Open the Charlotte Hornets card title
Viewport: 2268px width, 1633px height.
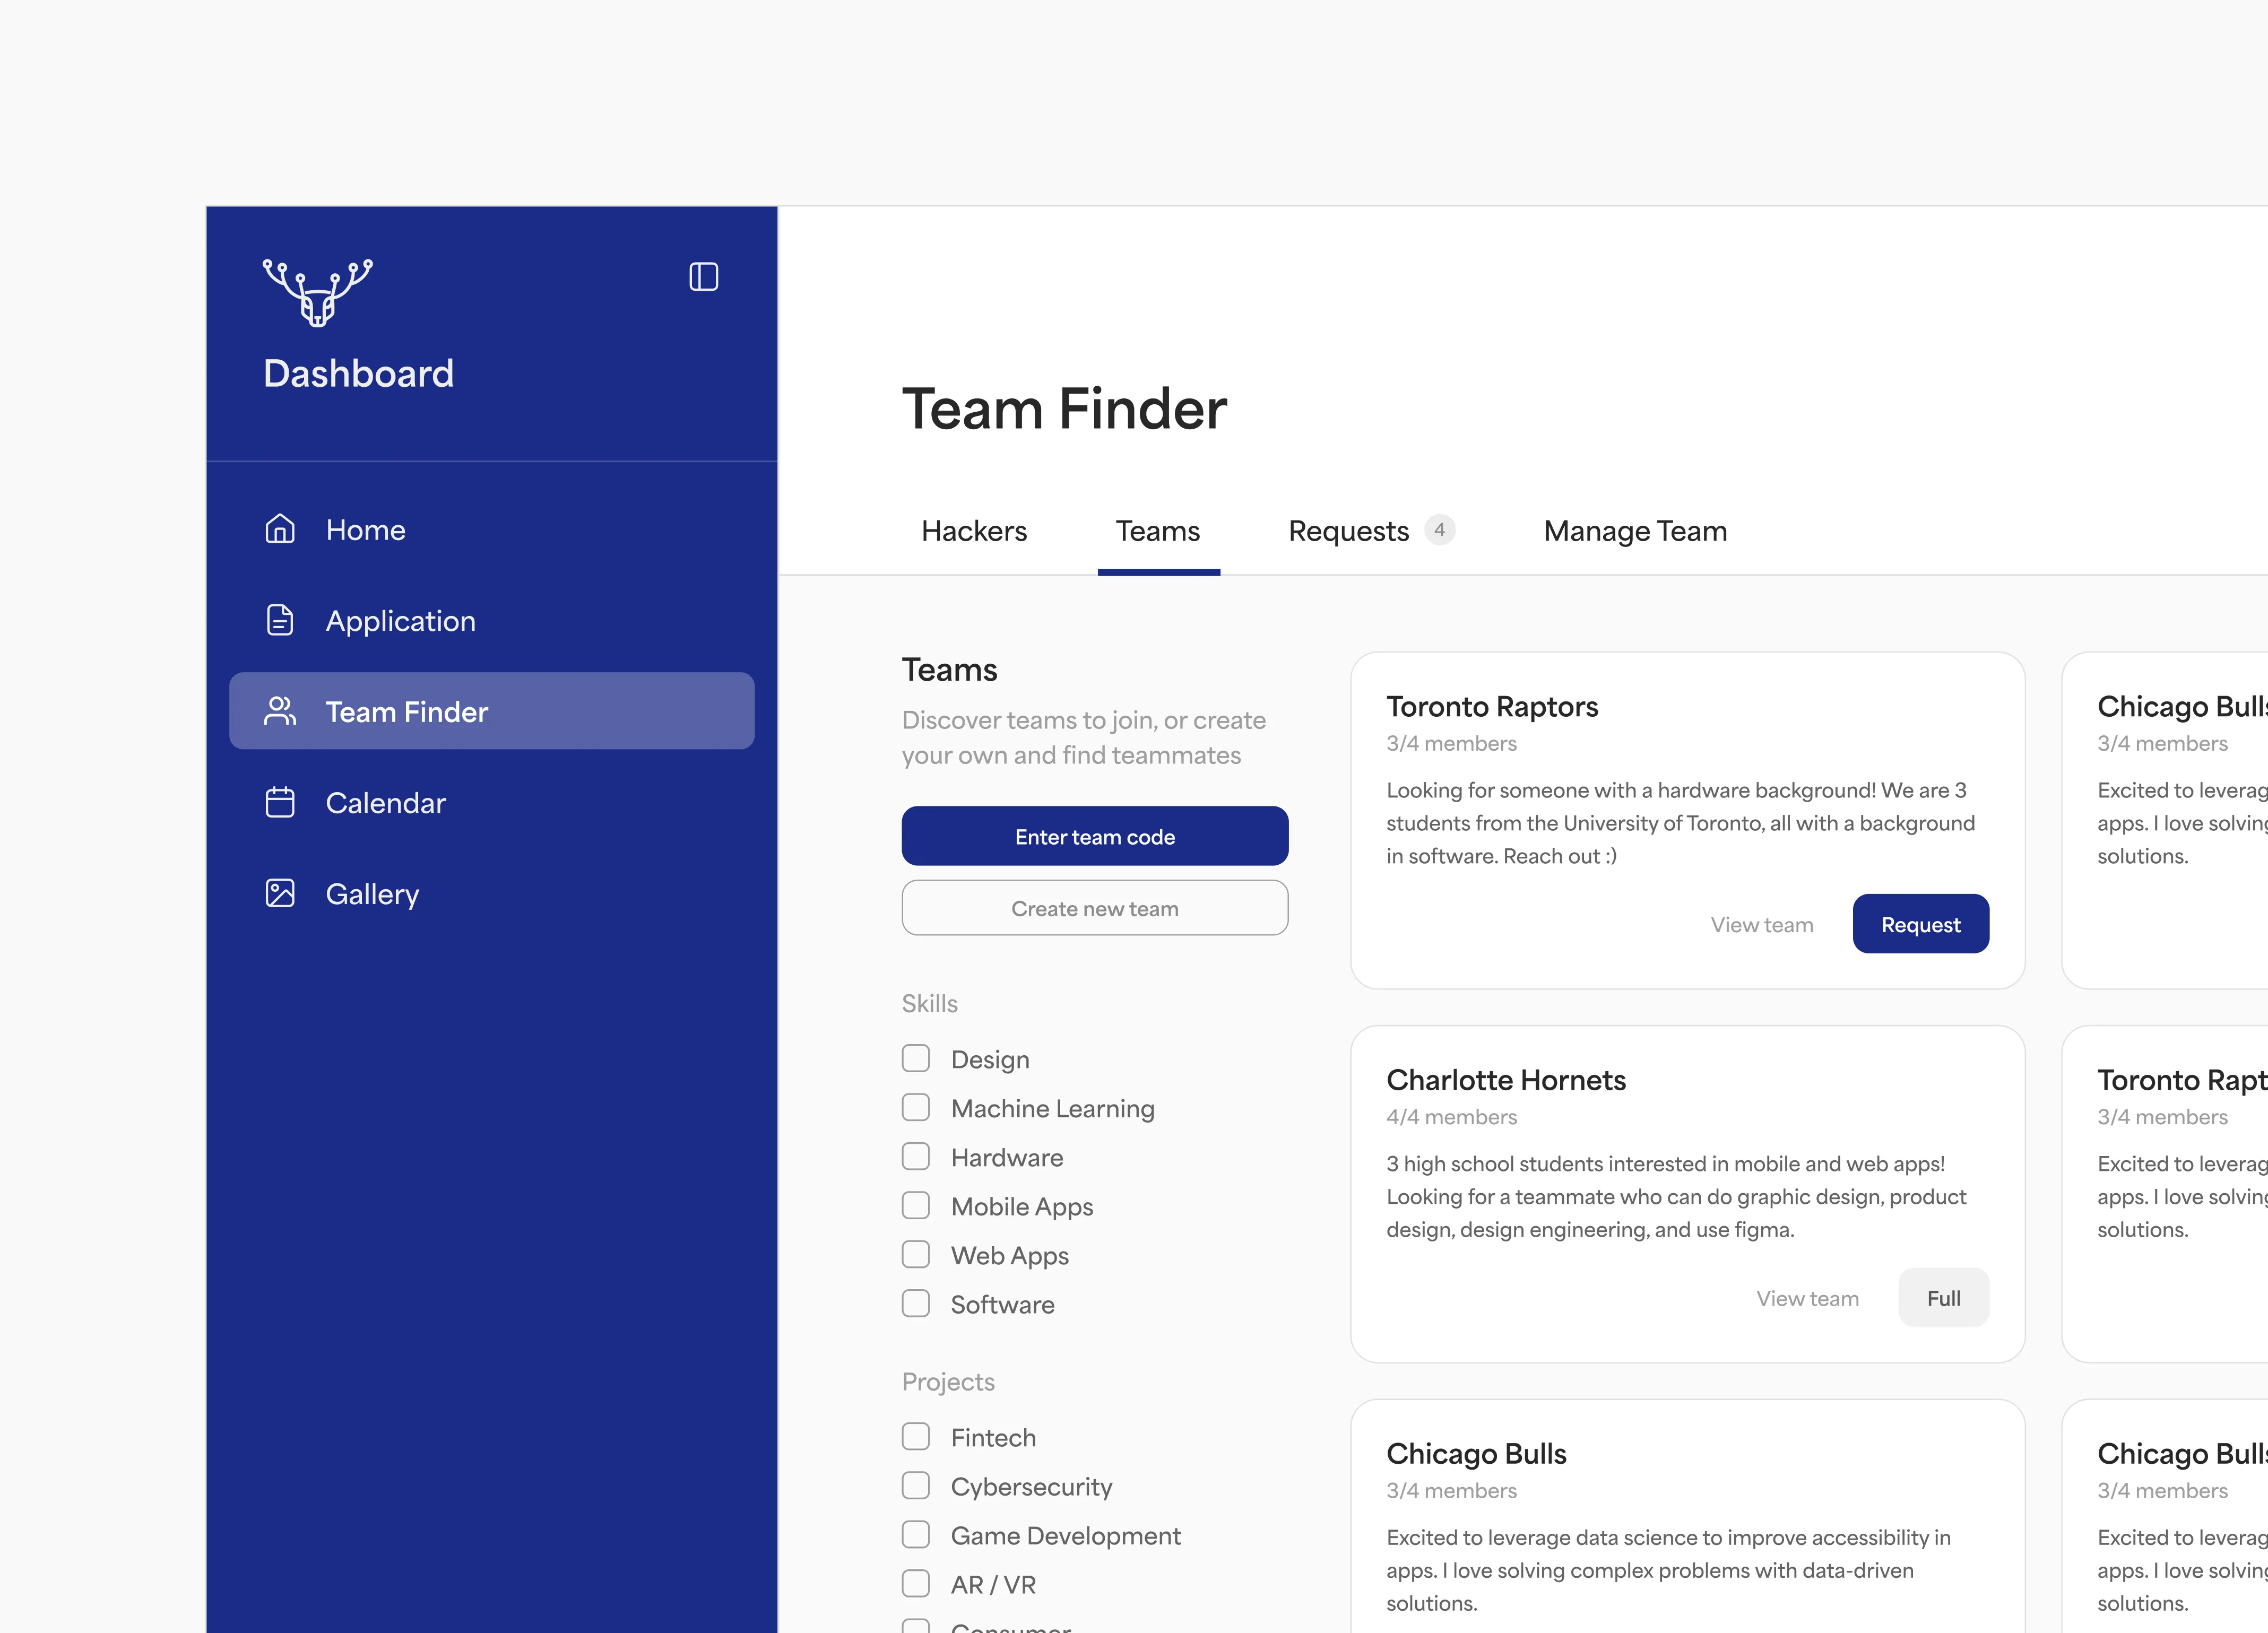pyautogui.click(x=1506, y=1080)
